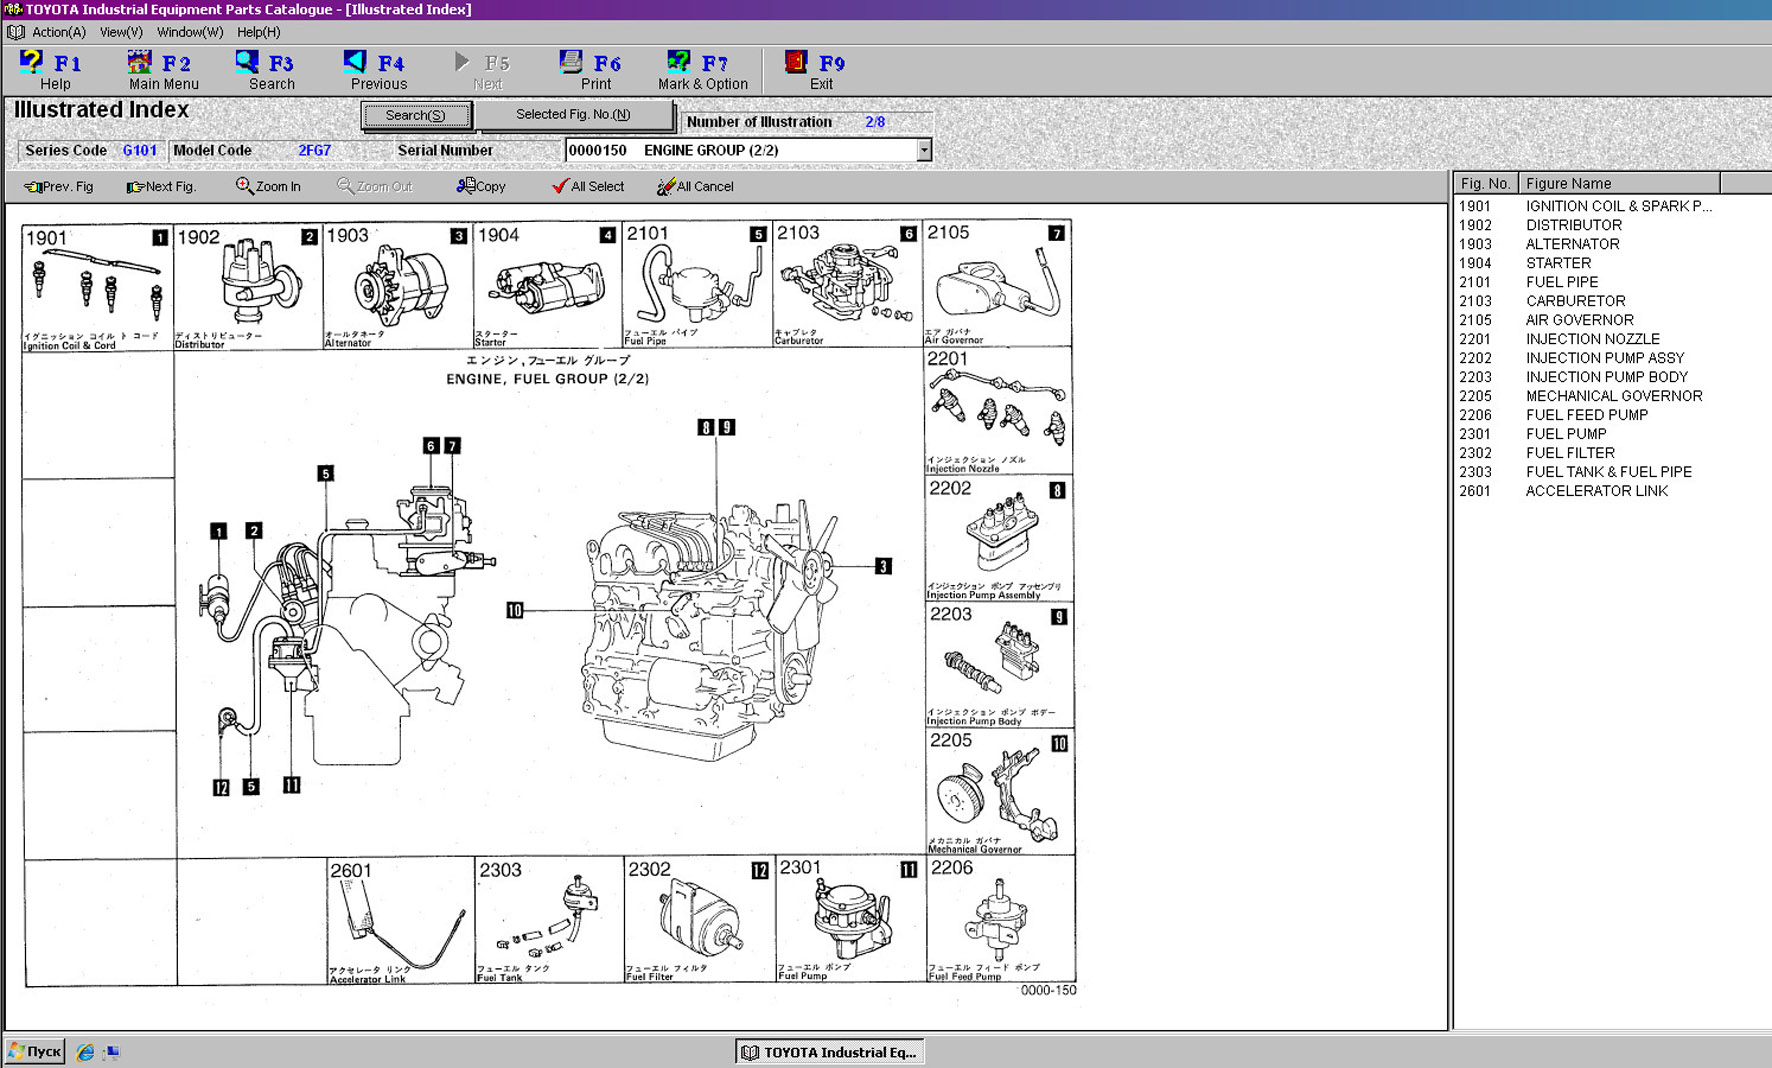
Task: Exit the catalogue via F9 icon
Action: [x=796, y=63]
